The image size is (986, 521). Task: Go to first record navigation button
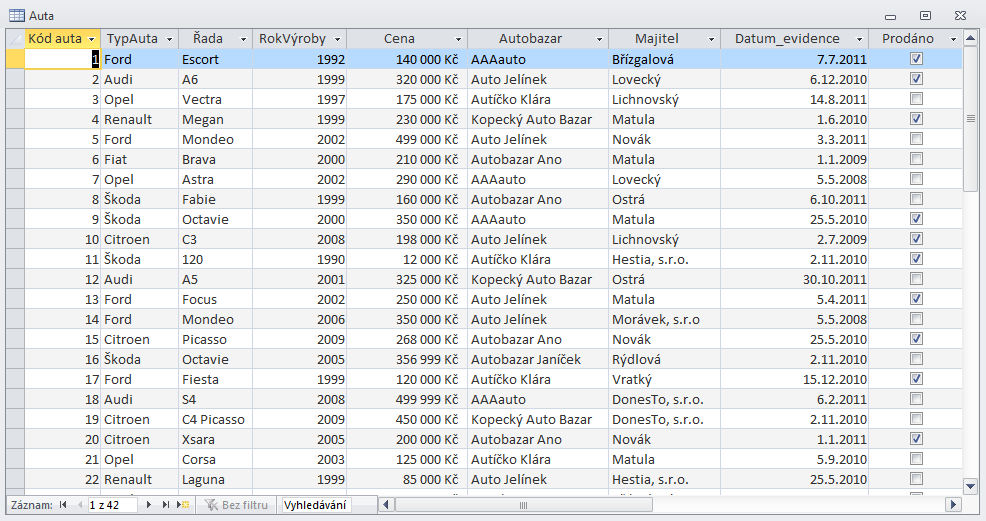tap(63, 505)
